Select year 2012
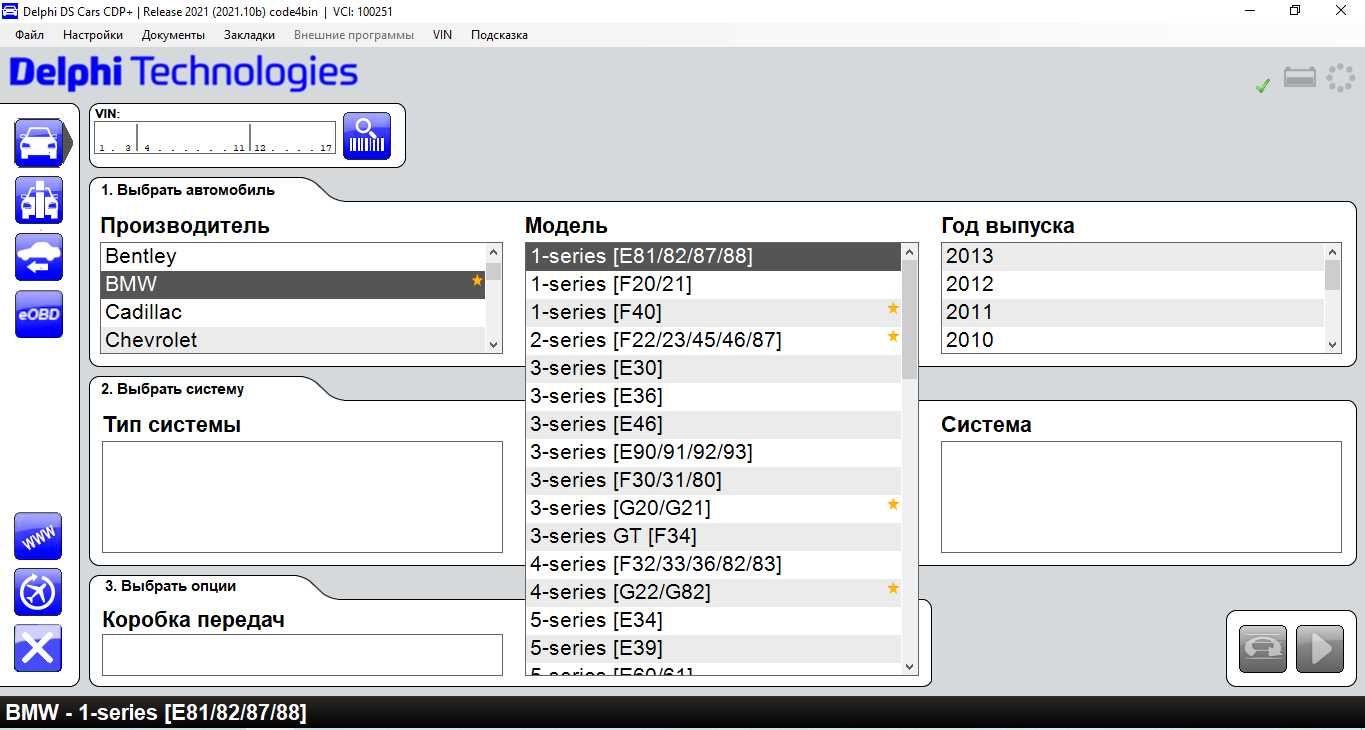 [x=1133, y=284]
